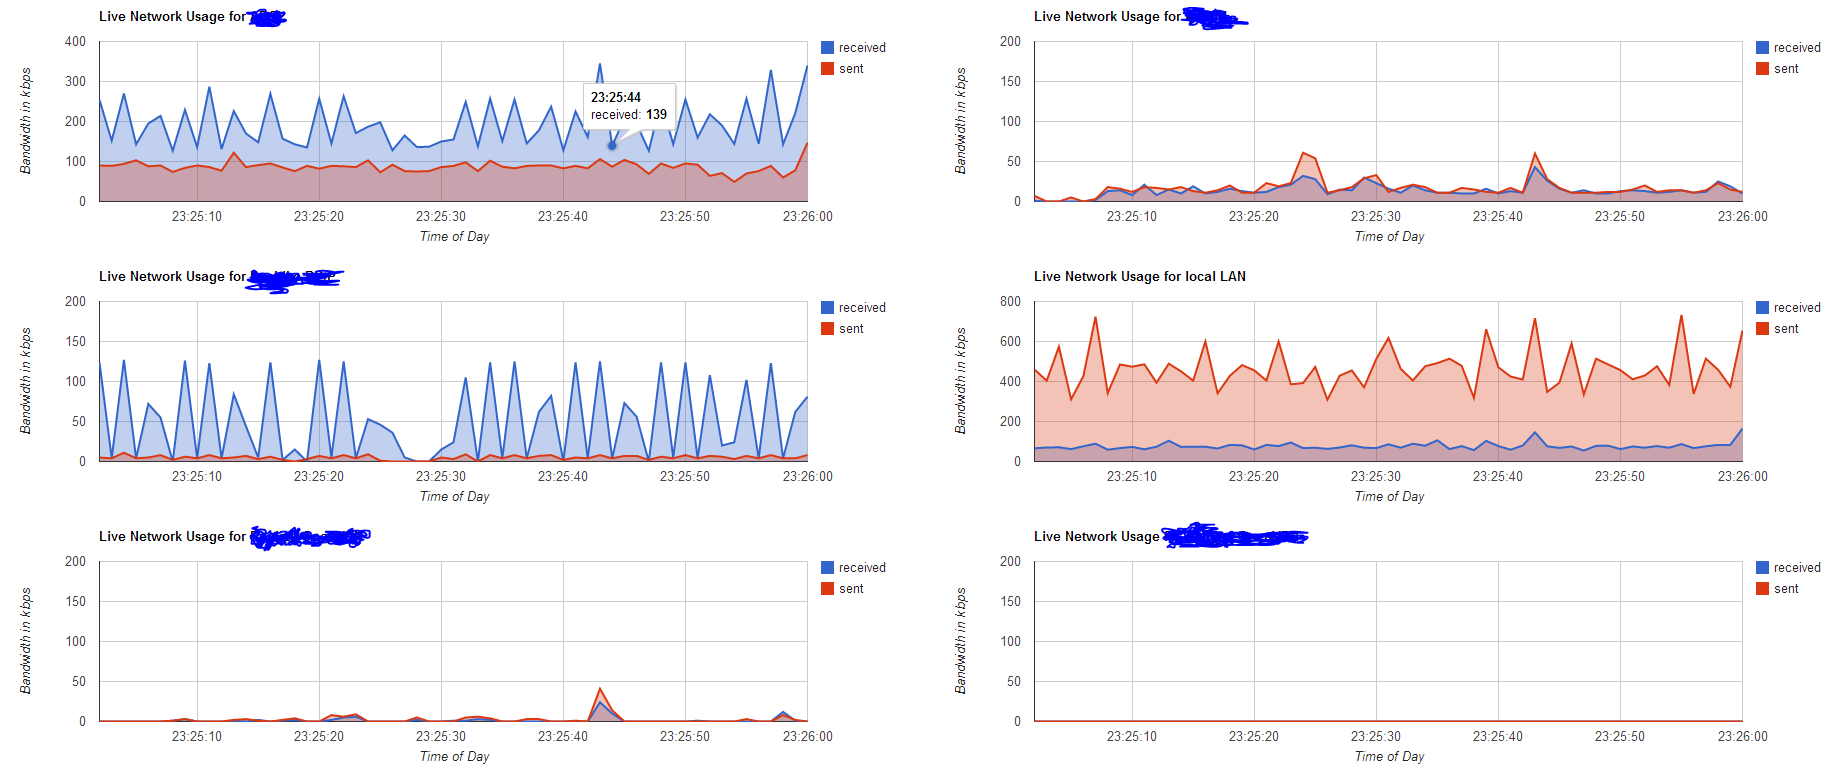Click the '800' y-axis label of local LAN chart
The height and width of the screenshot is (776, 1842).
coord(1010,301)
